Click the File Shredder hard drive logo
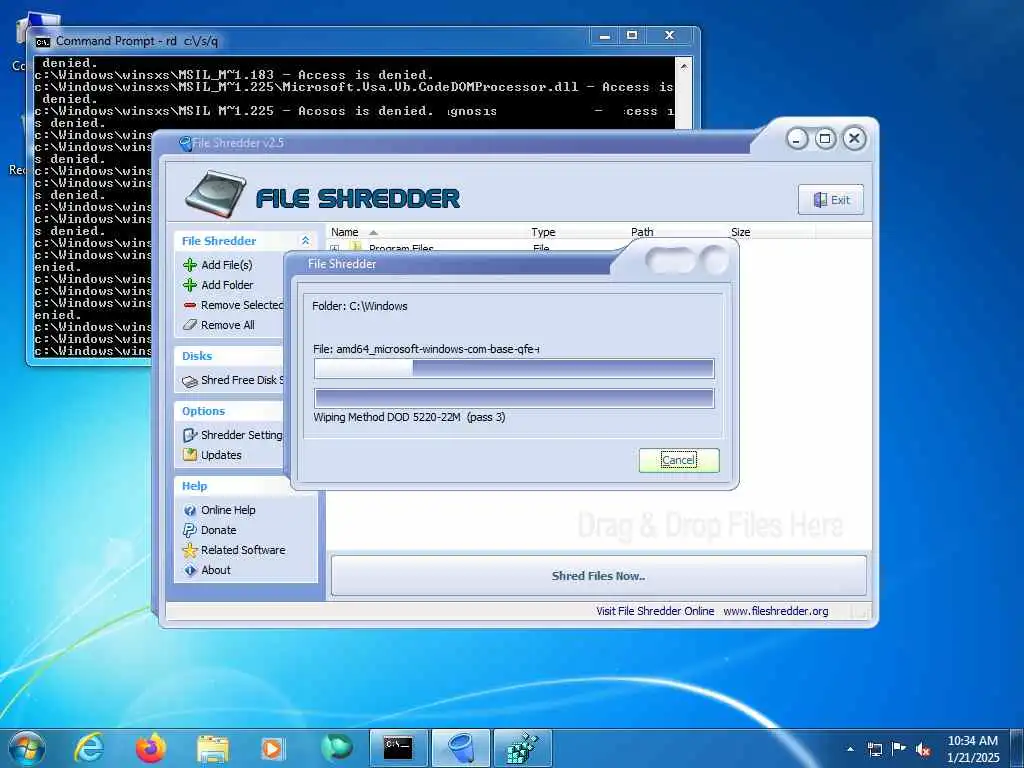 tap(216, 194)
